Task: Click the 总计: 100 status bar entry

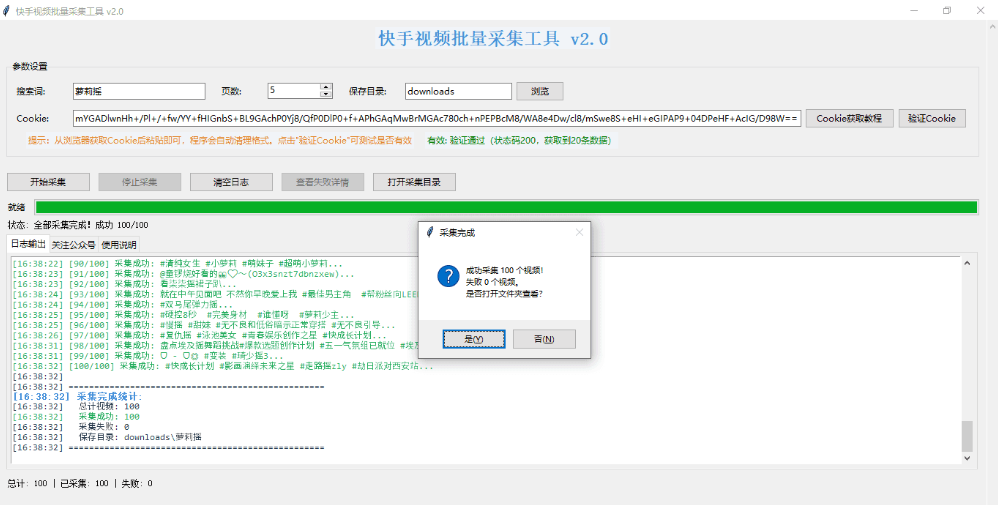Action: tap(27, 483)
